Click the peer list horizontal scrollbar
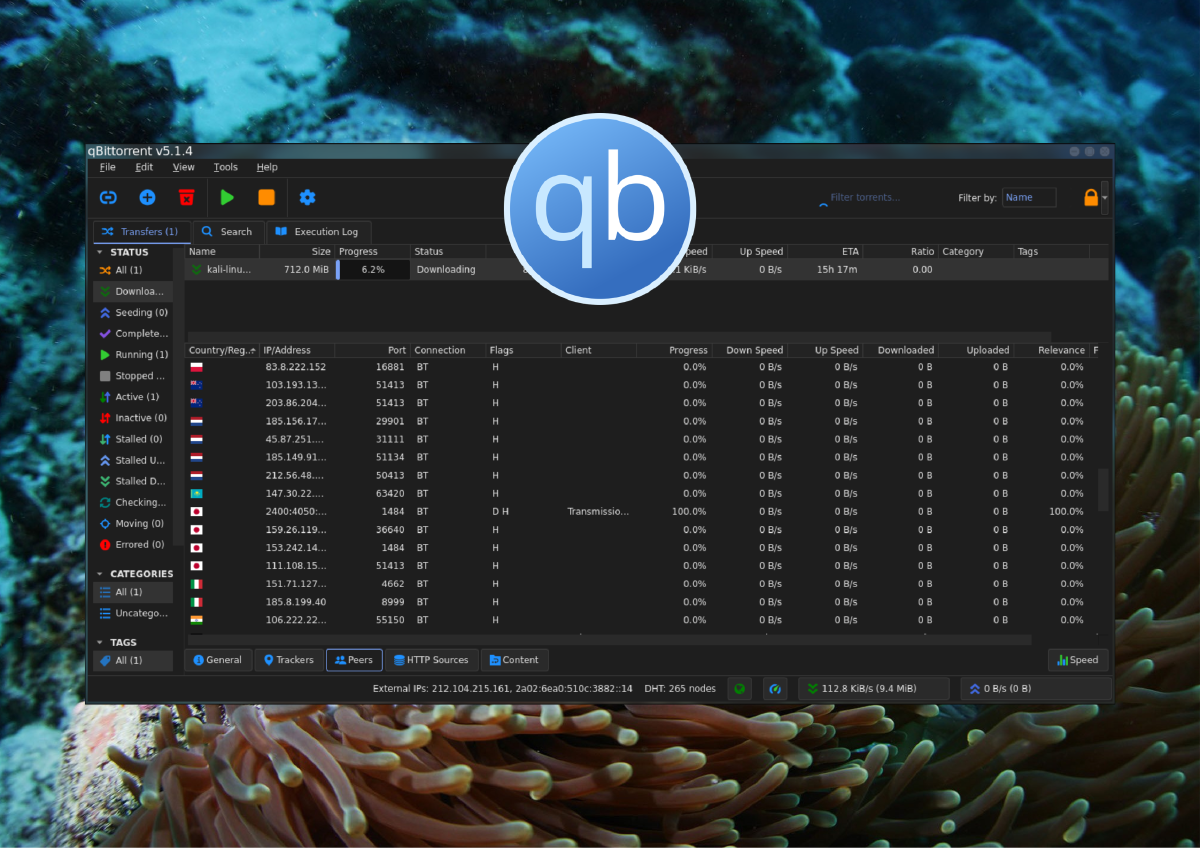The width and height of the screenshot is (1200, 848). [x=608, y=639]
